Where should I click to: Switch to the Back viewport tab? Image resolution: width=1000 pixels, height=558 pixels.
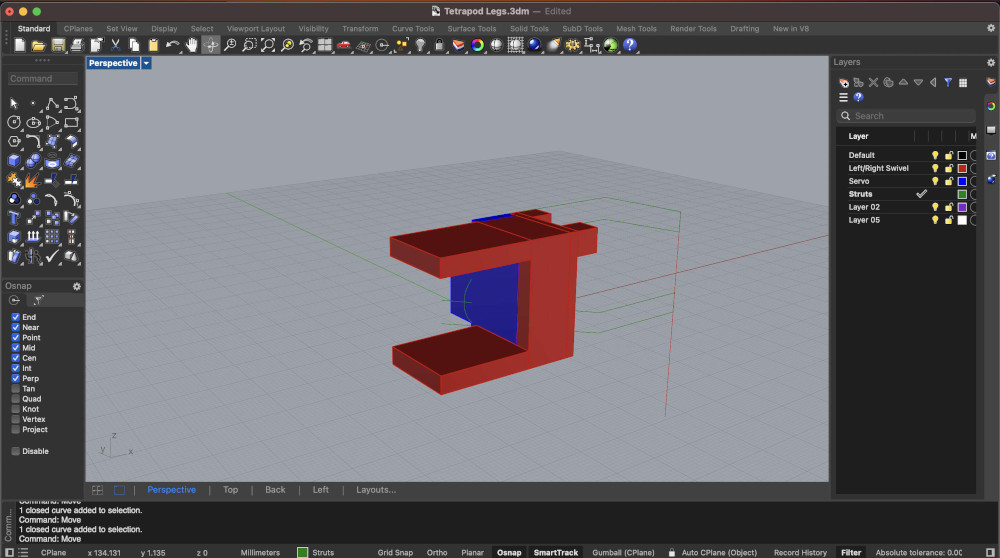(275, 490)
